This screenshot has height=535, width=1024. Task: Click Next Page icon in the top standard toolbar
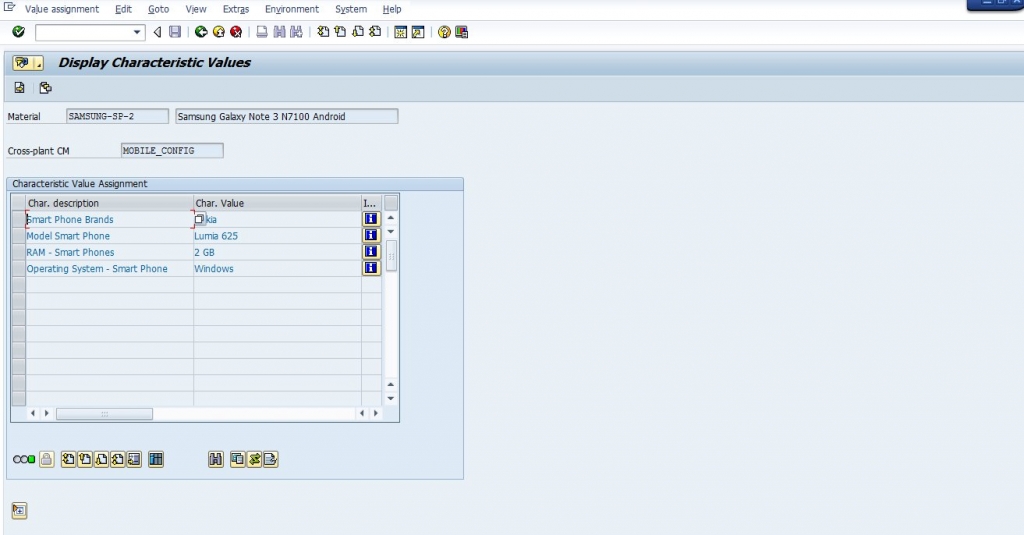click(x=358, y=32)
